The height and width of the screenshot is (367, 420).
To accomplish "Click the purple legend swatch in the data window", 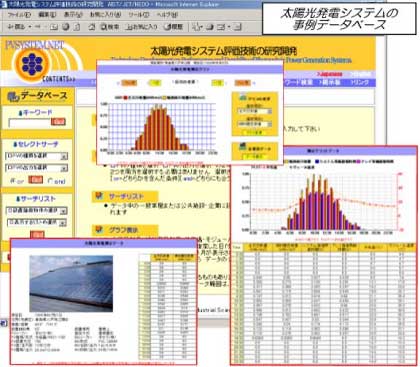I will (358, 162).
